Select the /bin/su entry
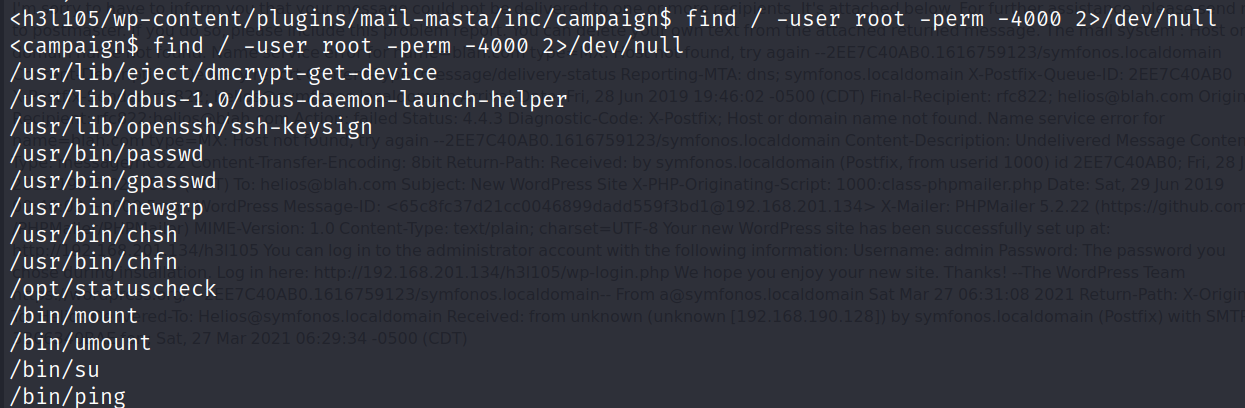The image size is (1245, 408). pos(55,370)
